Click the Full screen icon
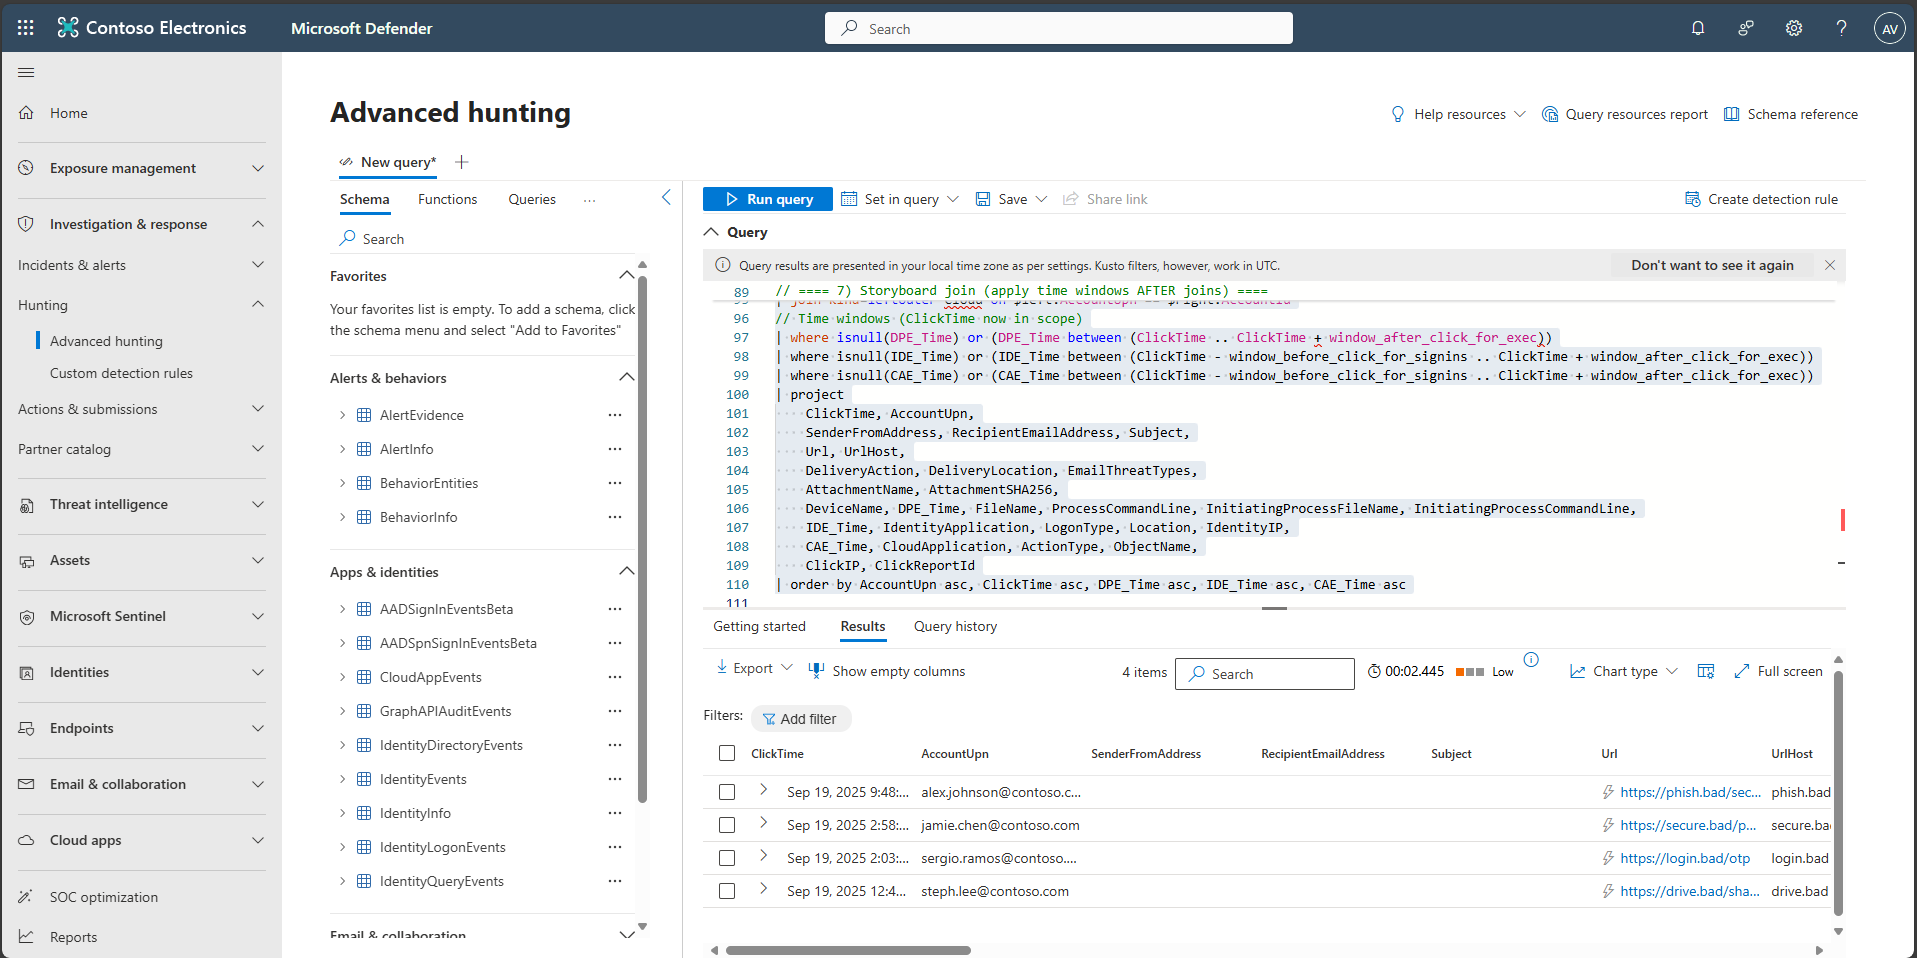The width and height of the screenshot is (1917, 958). (1742, 671)
